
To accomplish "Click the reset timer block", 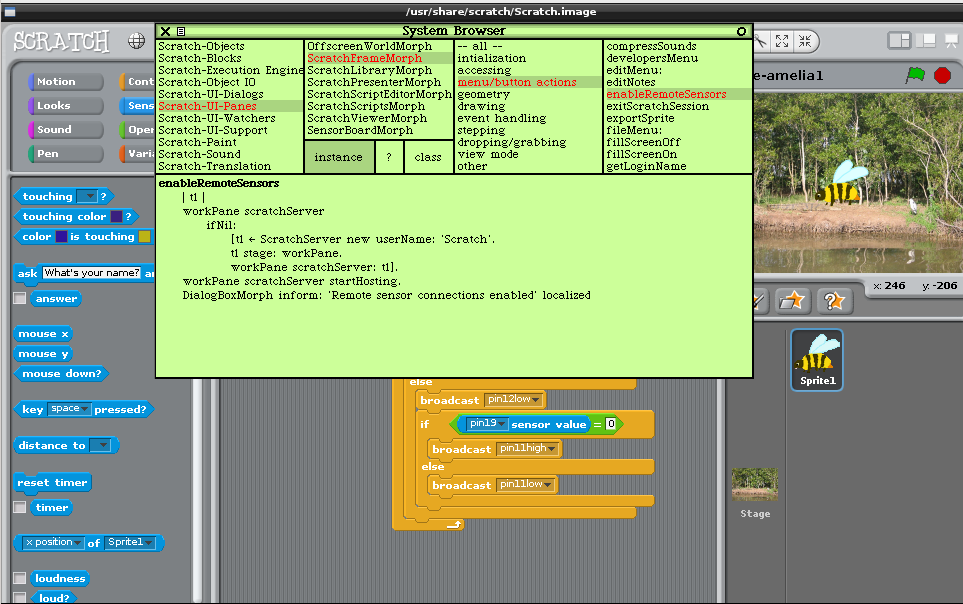I will (53, 482).
